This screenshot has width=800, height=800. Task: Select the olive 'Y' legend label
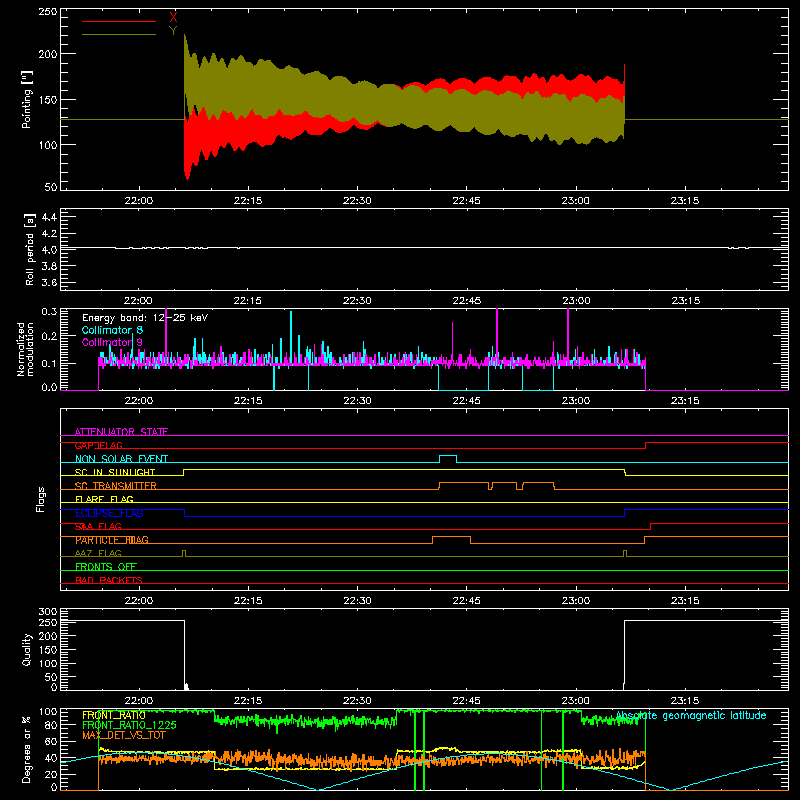[x=173, y=31]
